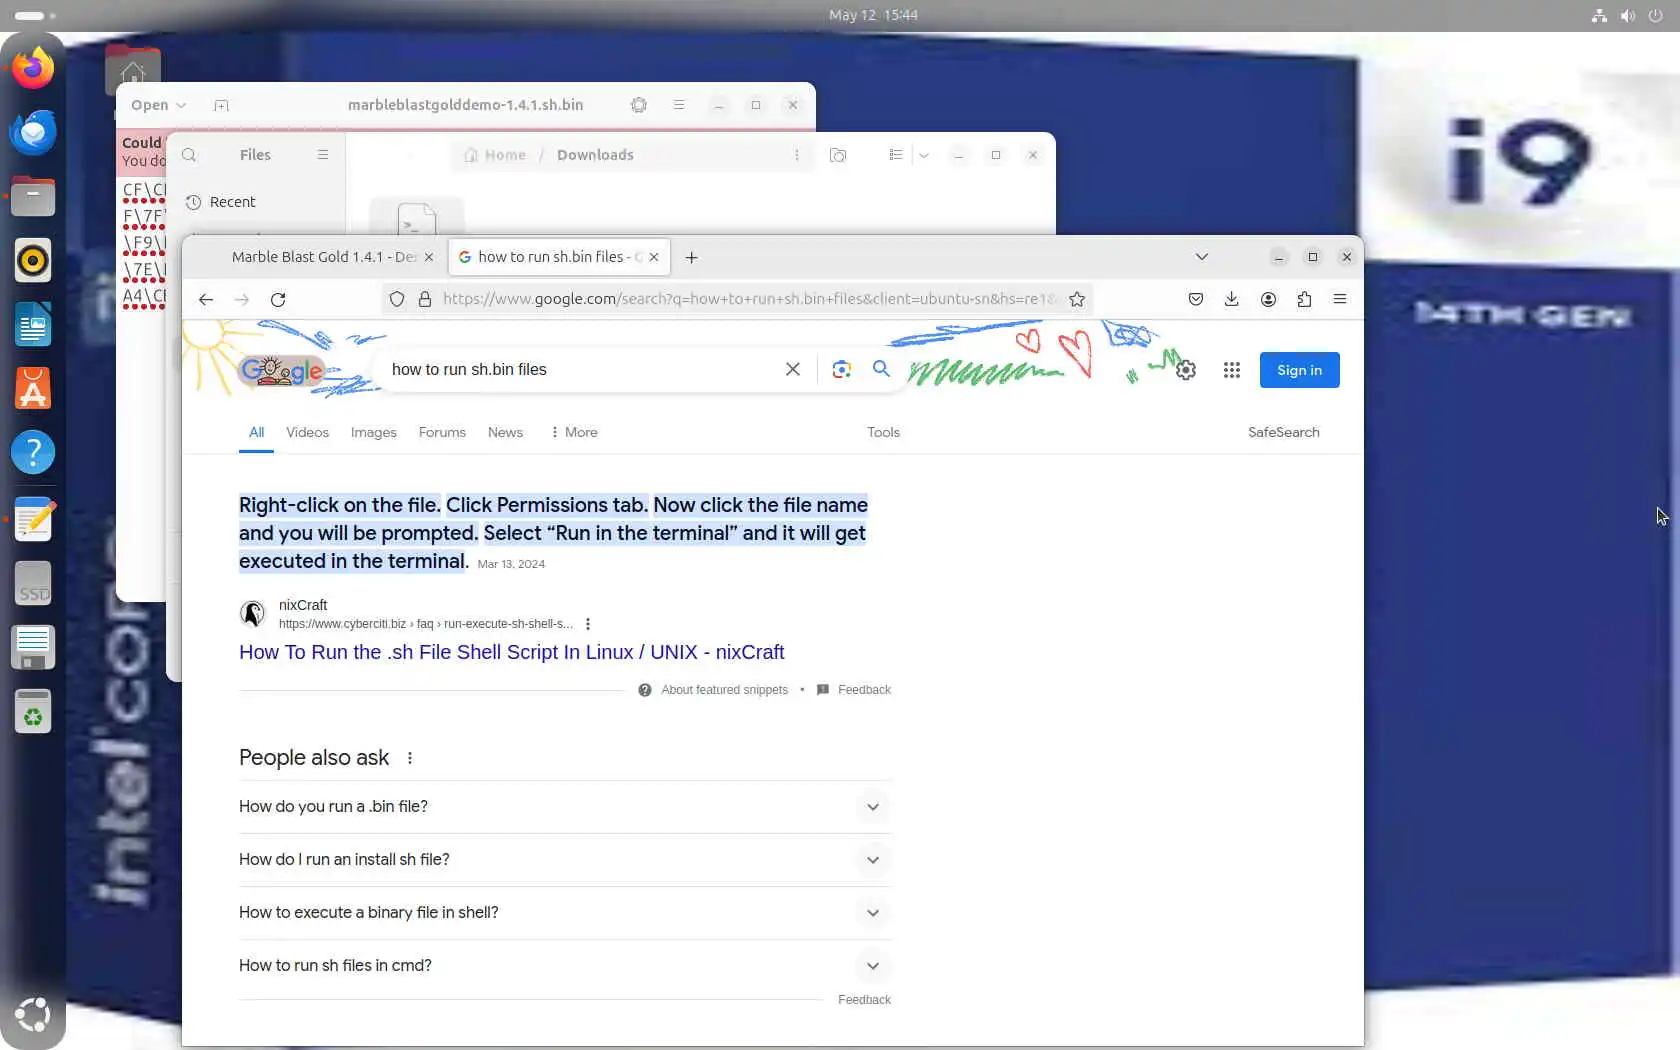Open the Files sidebar hamburger menu
The width and height of the screenshot is (1680, 1050).
(323, 155)
